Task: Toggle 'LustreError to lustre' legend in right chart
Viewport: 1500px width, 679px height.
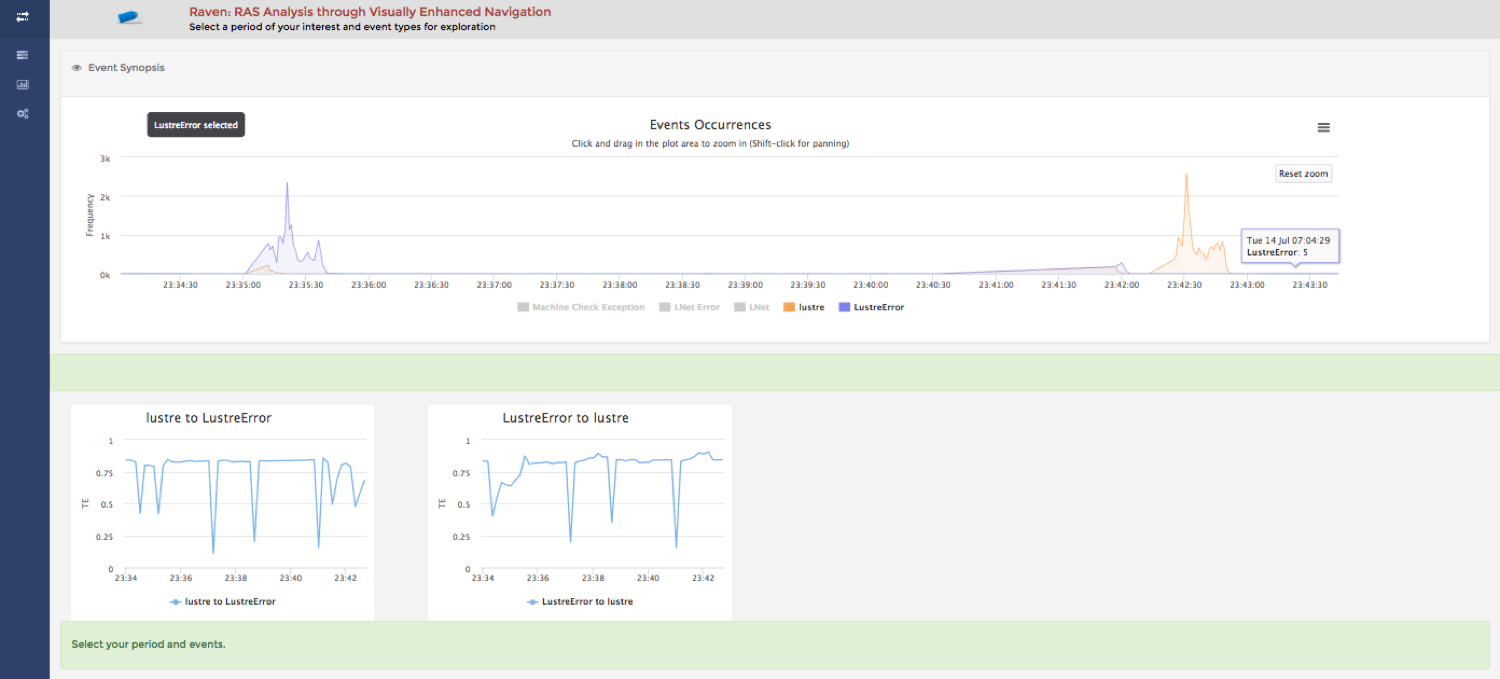Action: tap(586, 602)
